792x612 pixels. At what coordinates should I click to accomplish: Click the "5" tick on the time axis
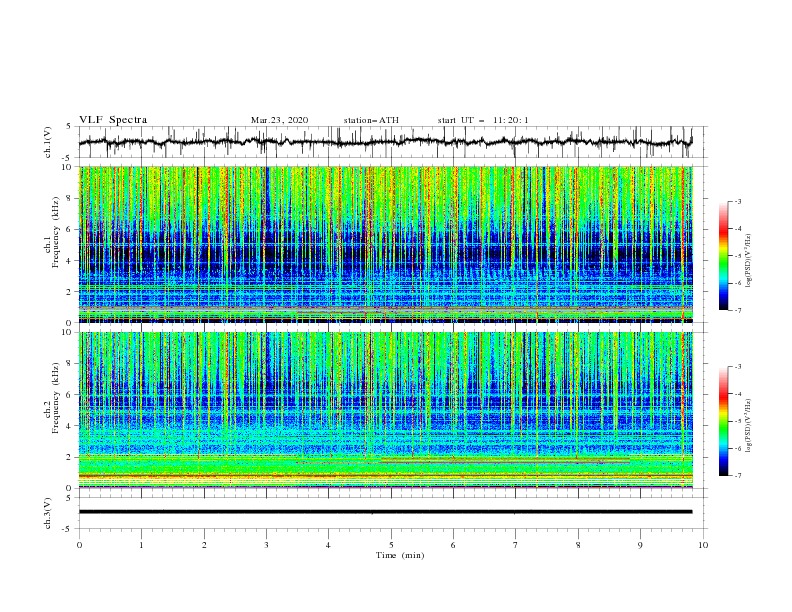(391, 545)
